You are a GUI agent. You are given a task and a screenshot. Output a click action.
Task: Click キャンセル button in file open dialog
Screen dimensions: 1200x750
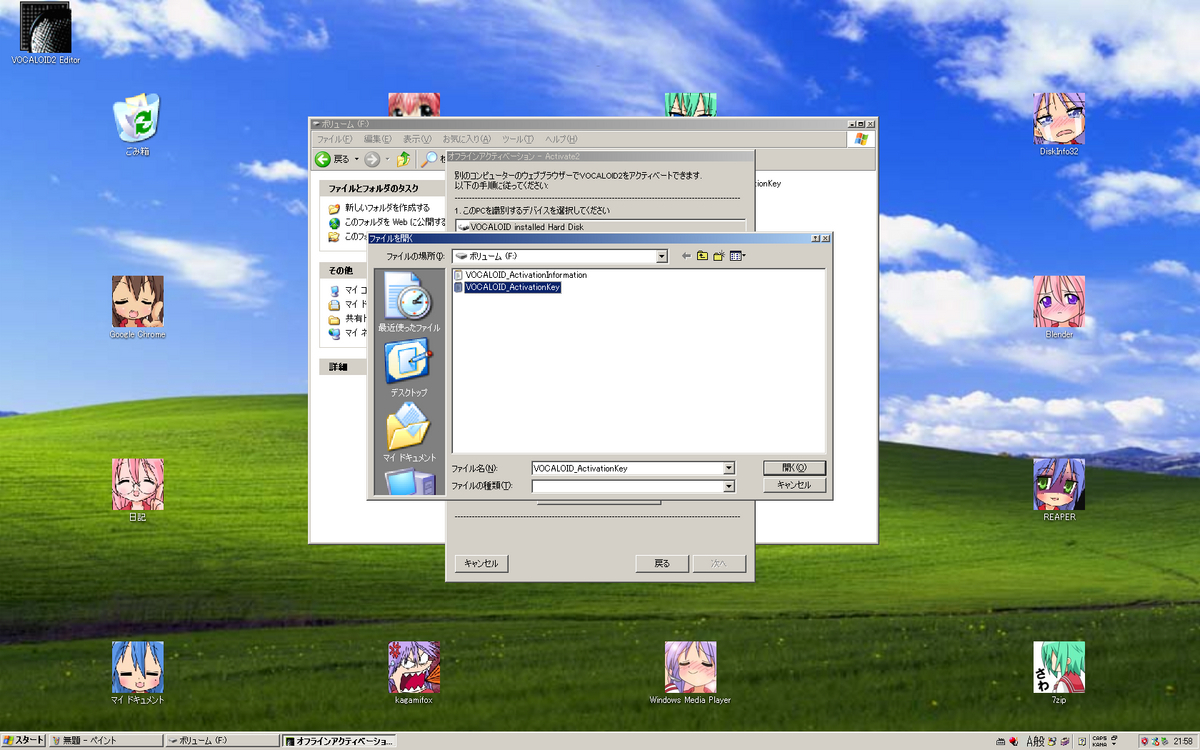(794, 485)
